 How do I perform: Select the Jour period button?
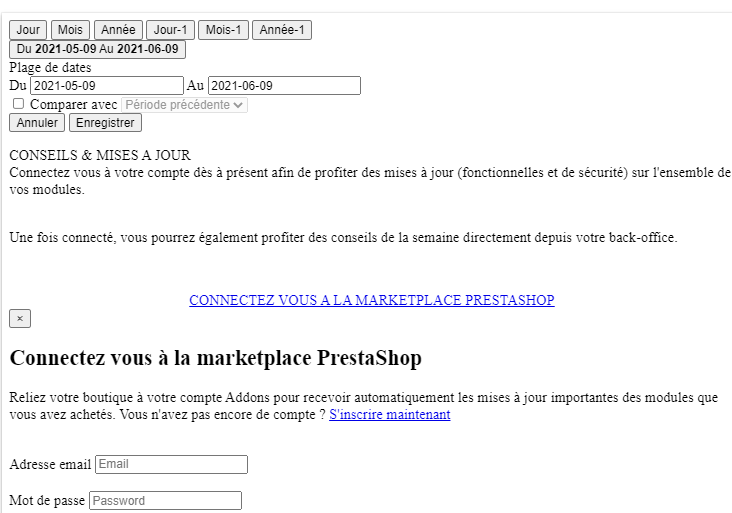(x=28, y=30)
